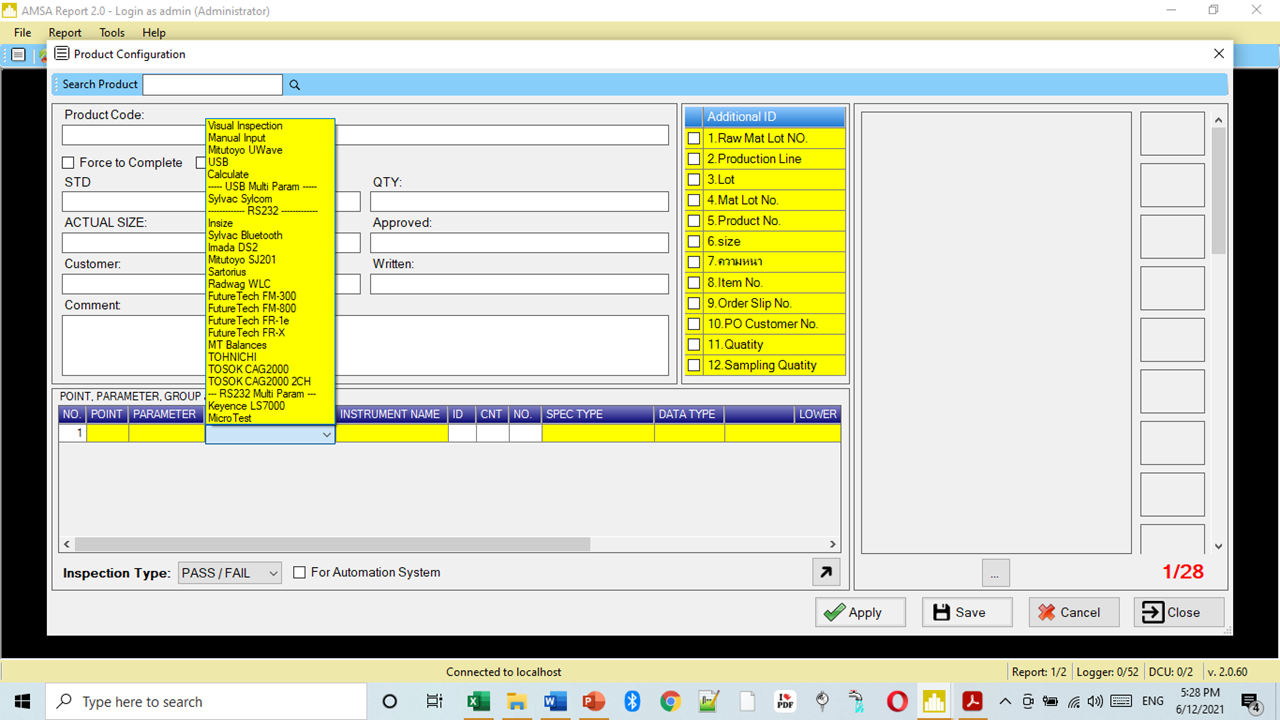Viewport: 1280px width, 720px height.
Task: Enable the Force to Complete checkbox
Action: [x=68, y=163]
